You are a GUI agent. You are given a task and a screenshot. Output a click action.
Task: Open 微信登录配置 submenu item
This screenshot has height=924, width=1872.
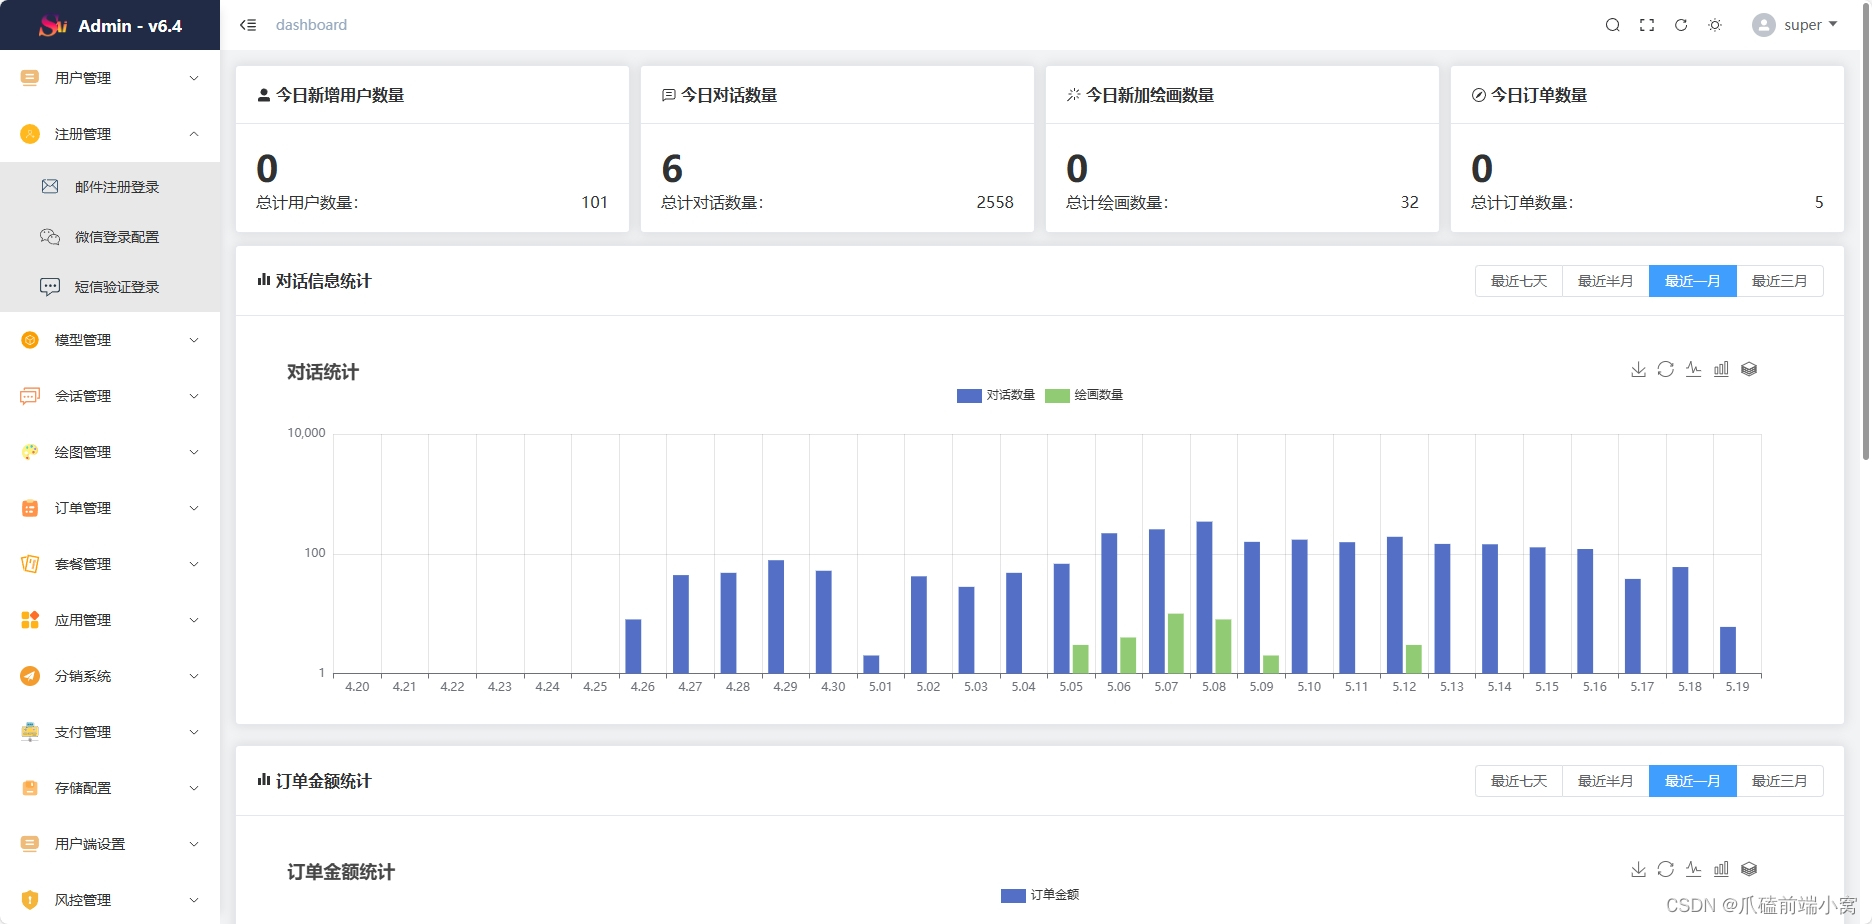[110, 237]
